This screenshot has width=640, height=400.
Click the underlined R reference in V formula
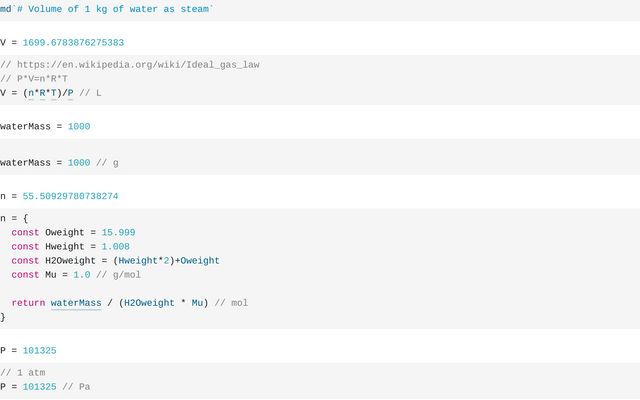pos(43,92)
